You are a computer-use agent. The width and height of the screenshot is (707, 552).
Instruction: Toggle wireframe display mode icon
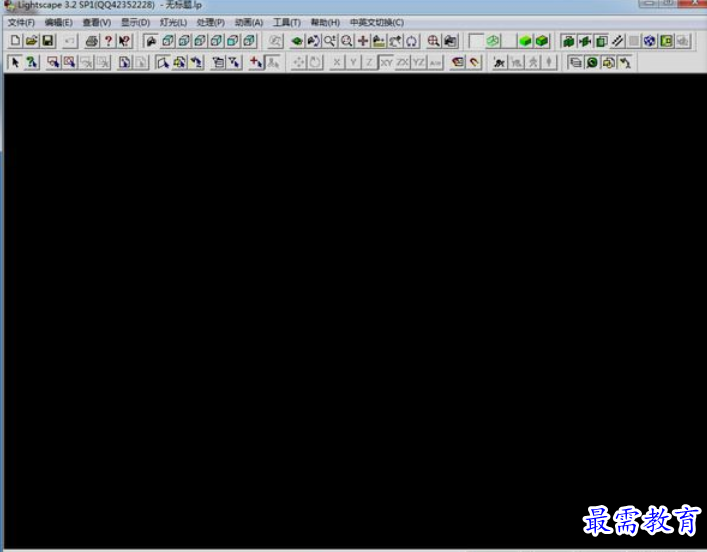click(x=493, y=41)
